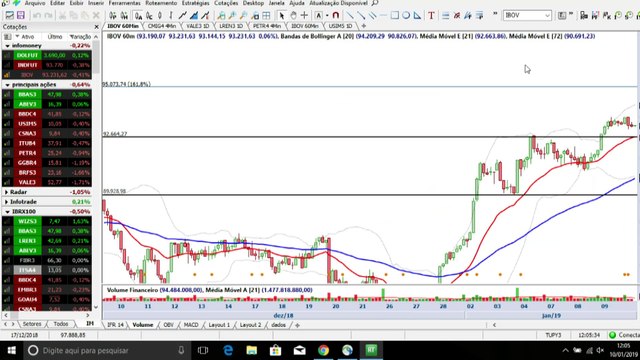Viewport: 640px width, 360px height.
Task: Click the Cotações list vertical scrollbar
Action: click(x=96, y=171)
